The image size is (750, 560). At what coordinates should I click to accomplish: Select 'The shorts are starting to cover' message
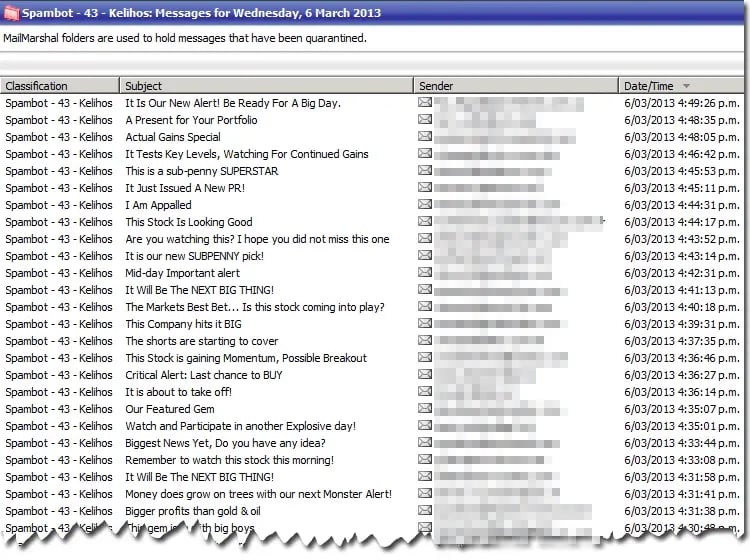[201, 341]
